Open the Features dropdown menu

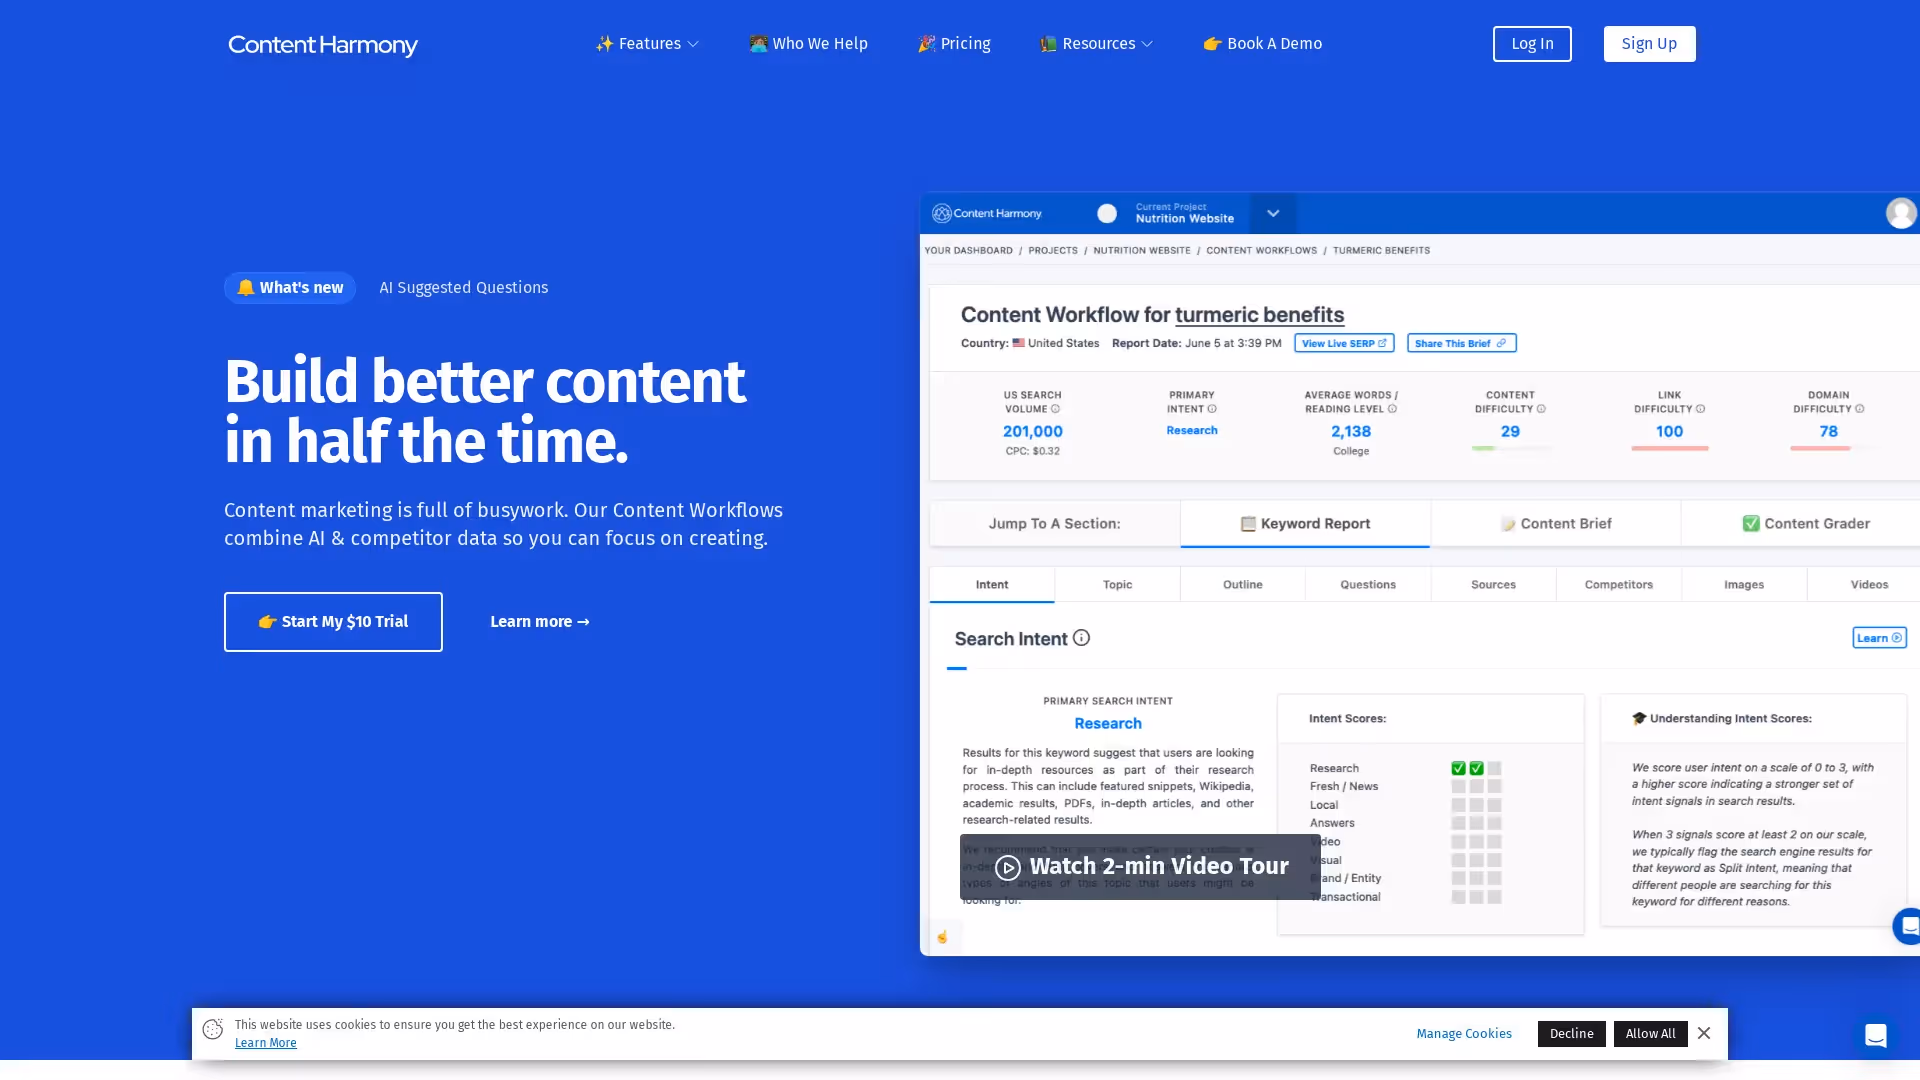647,44
